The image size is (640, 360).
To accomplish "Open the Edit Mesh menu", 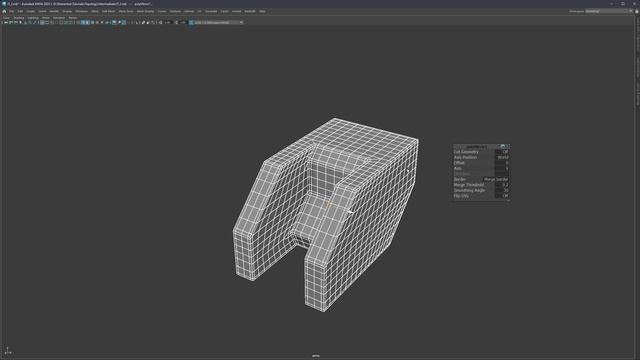I will tap(109, 11).
